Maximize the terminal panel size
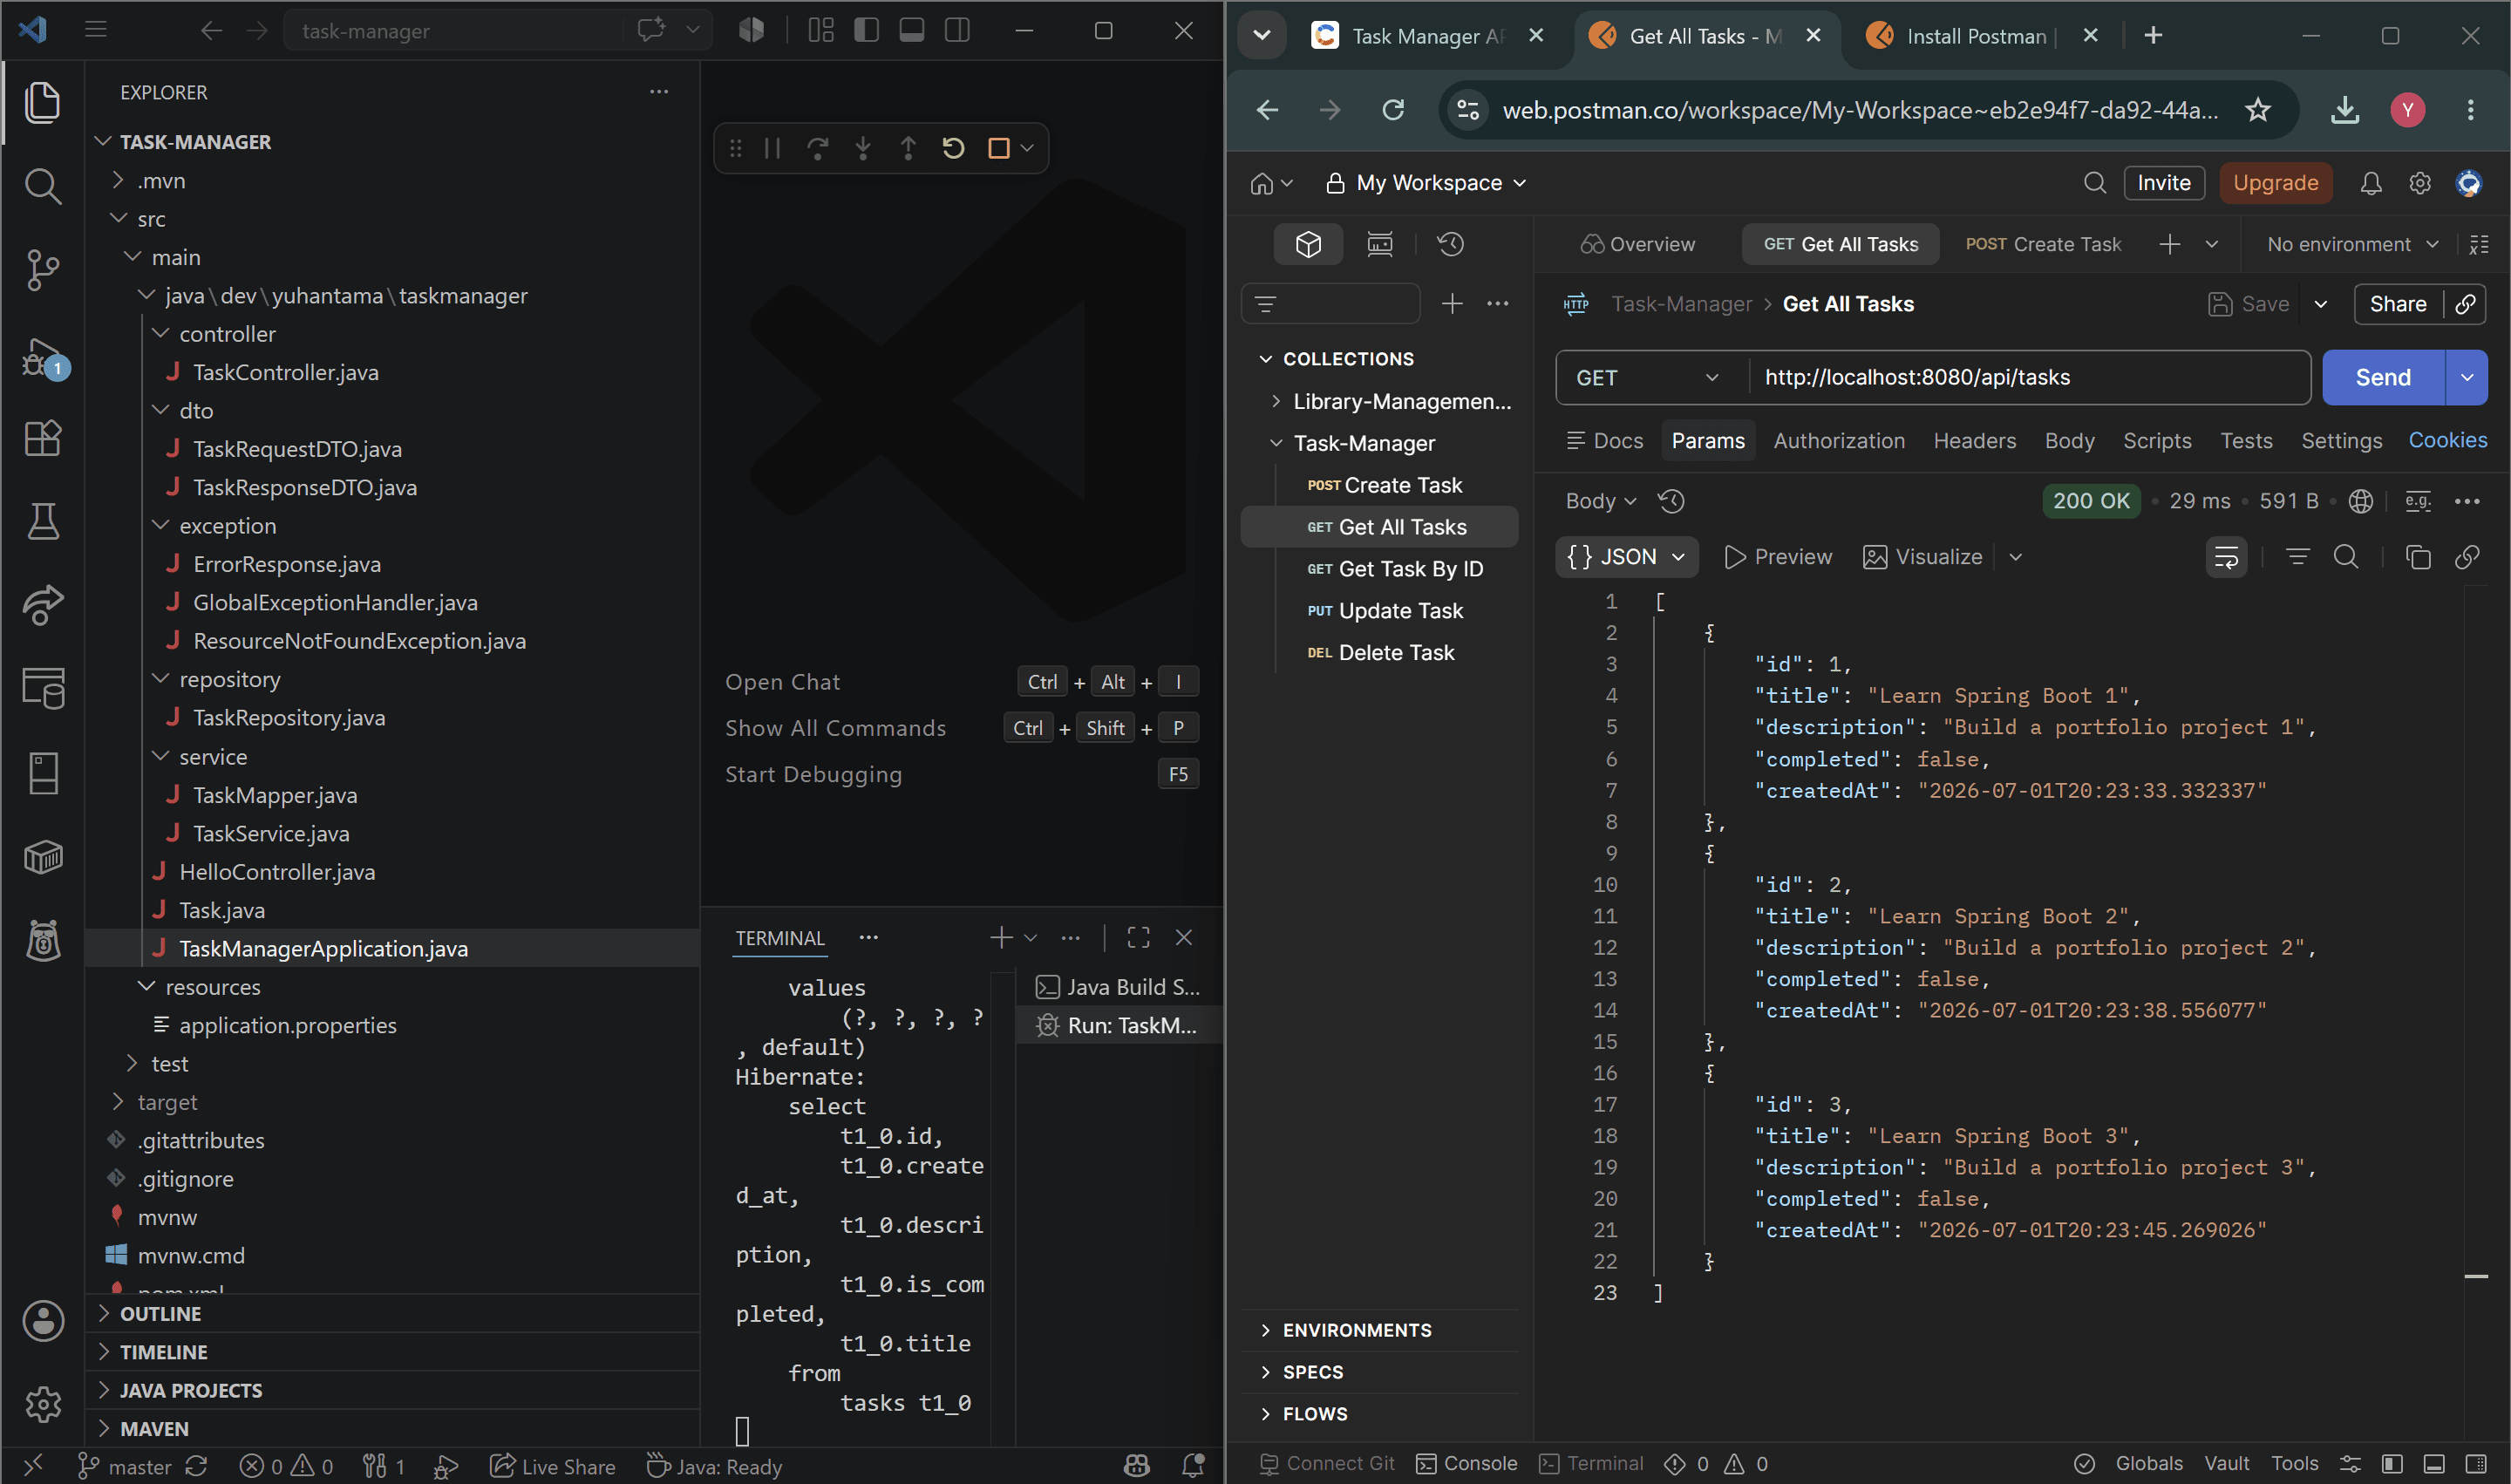 [1138, 937]
